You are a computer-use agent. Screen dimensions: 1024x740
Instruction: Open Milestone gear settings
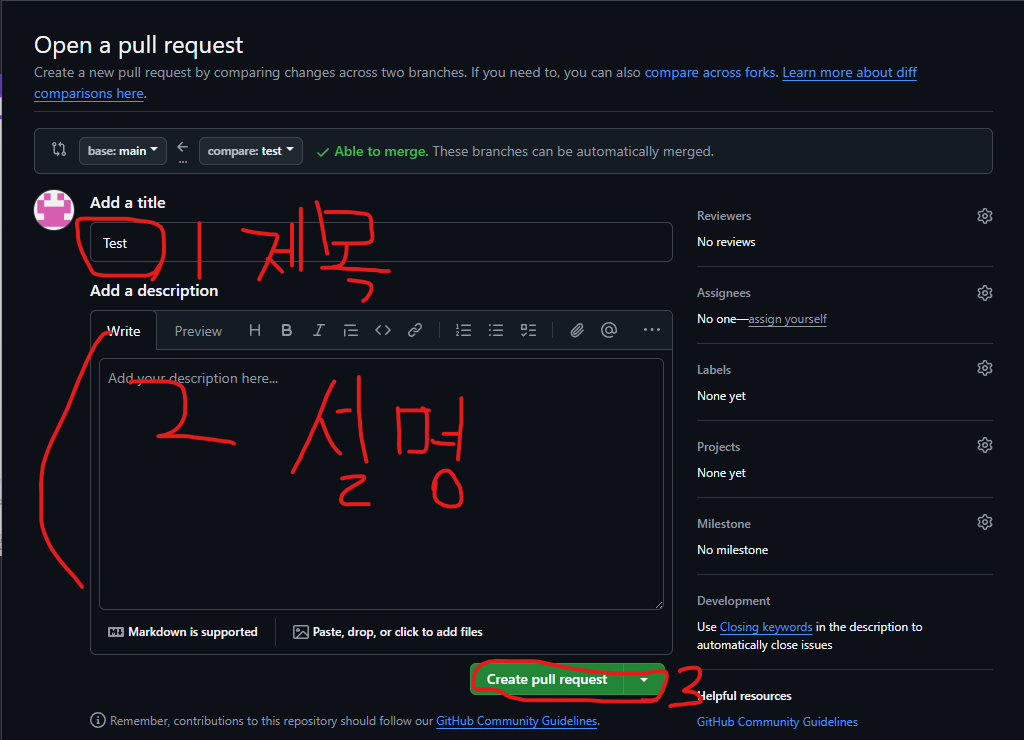985,523
